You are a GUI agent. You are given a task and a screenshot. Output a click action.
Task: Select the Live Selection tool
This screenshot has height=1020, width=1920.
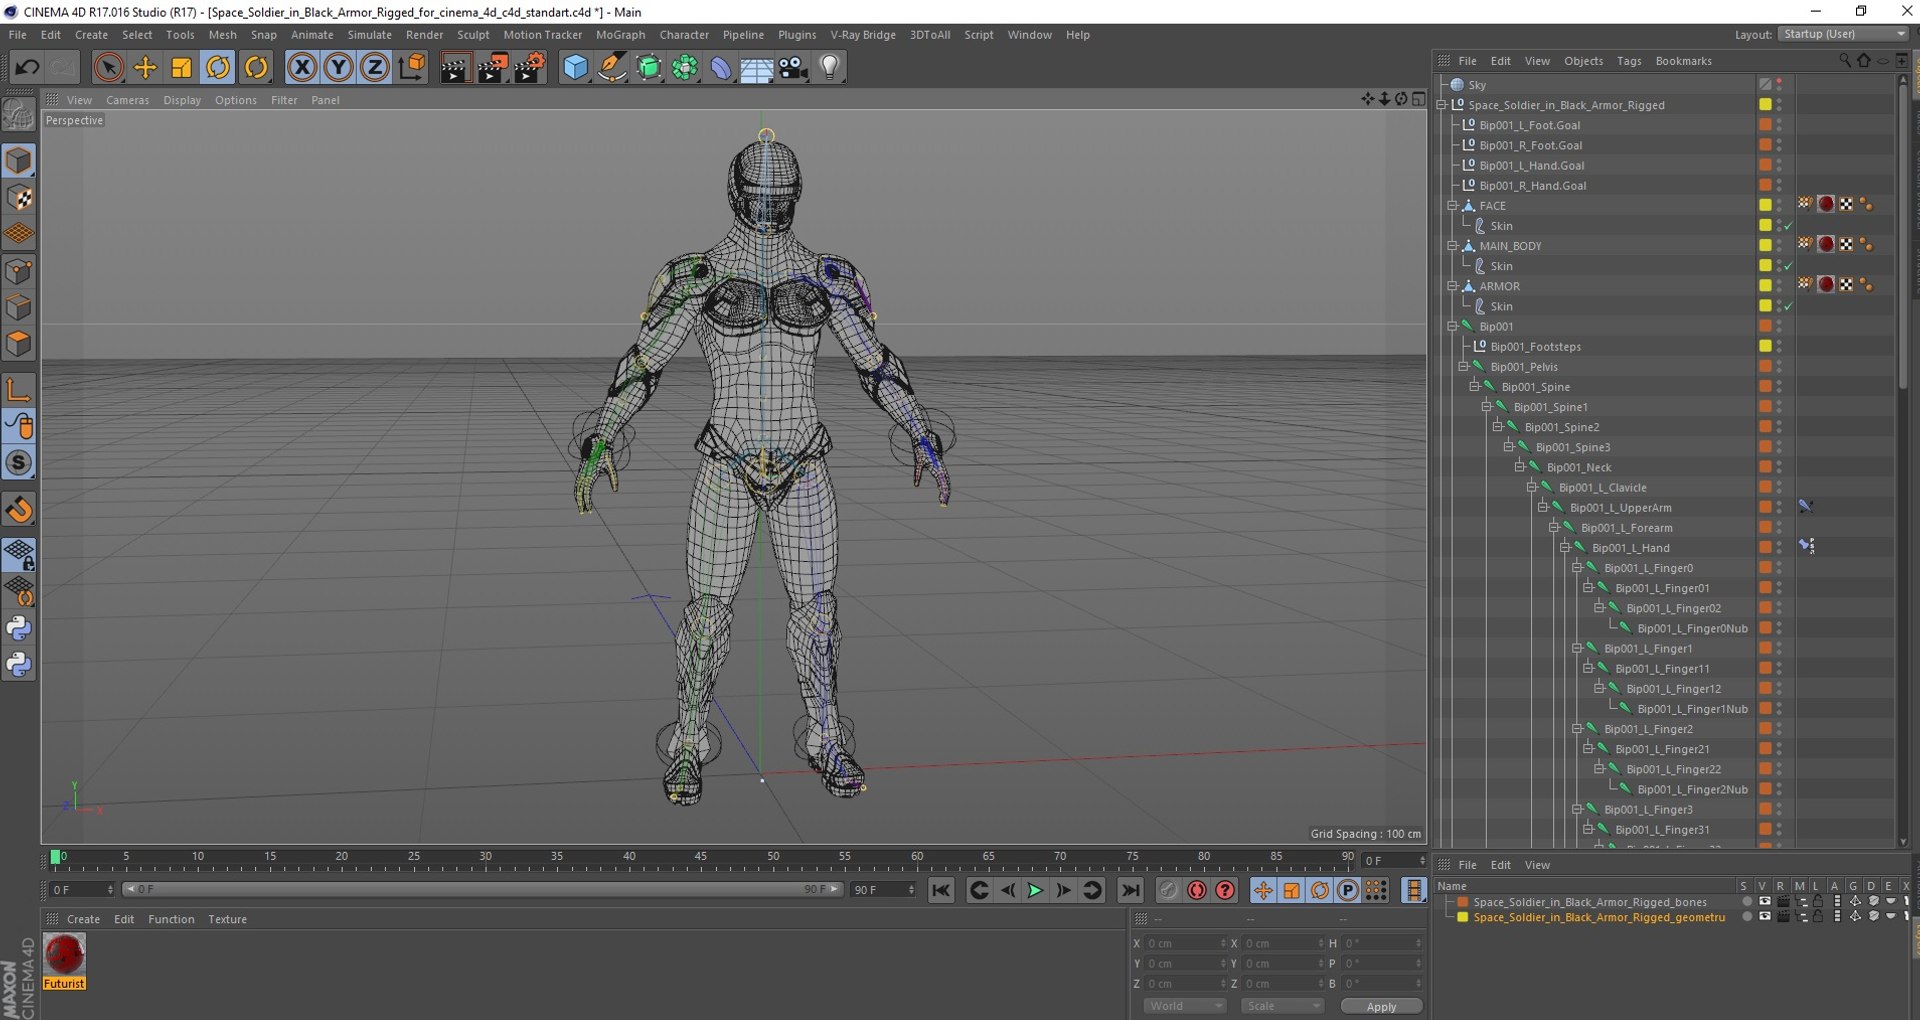tap(108, 67)
